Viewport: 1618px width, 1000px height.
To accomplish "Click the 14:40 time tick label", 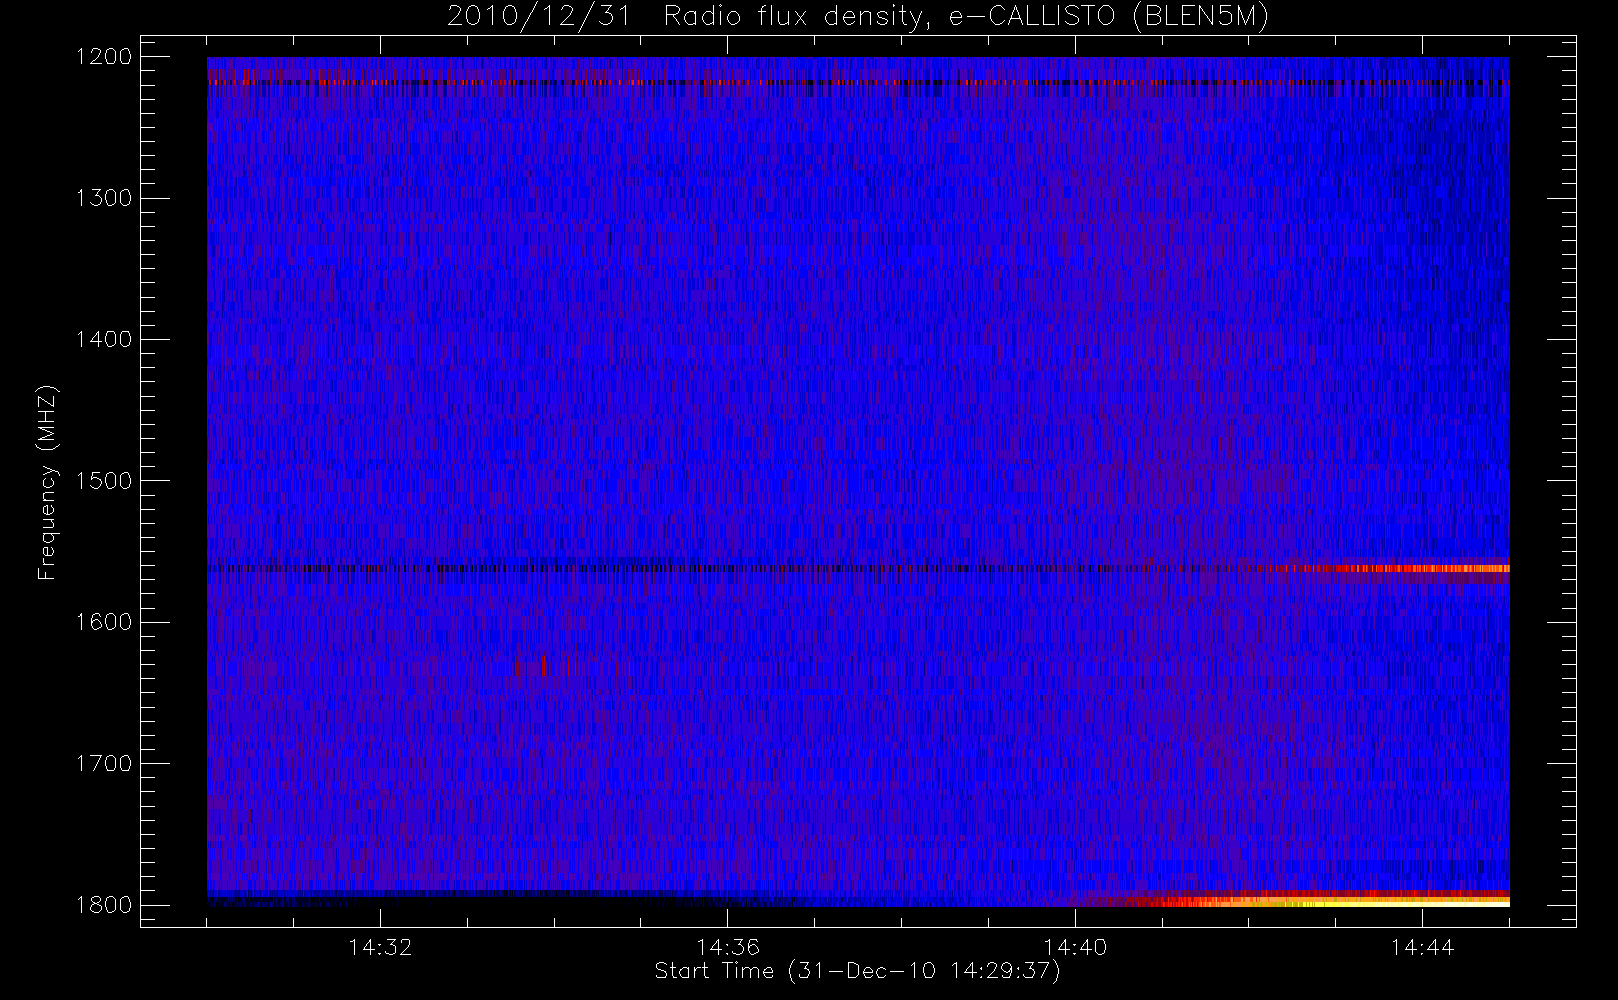I will [1075, 947].
